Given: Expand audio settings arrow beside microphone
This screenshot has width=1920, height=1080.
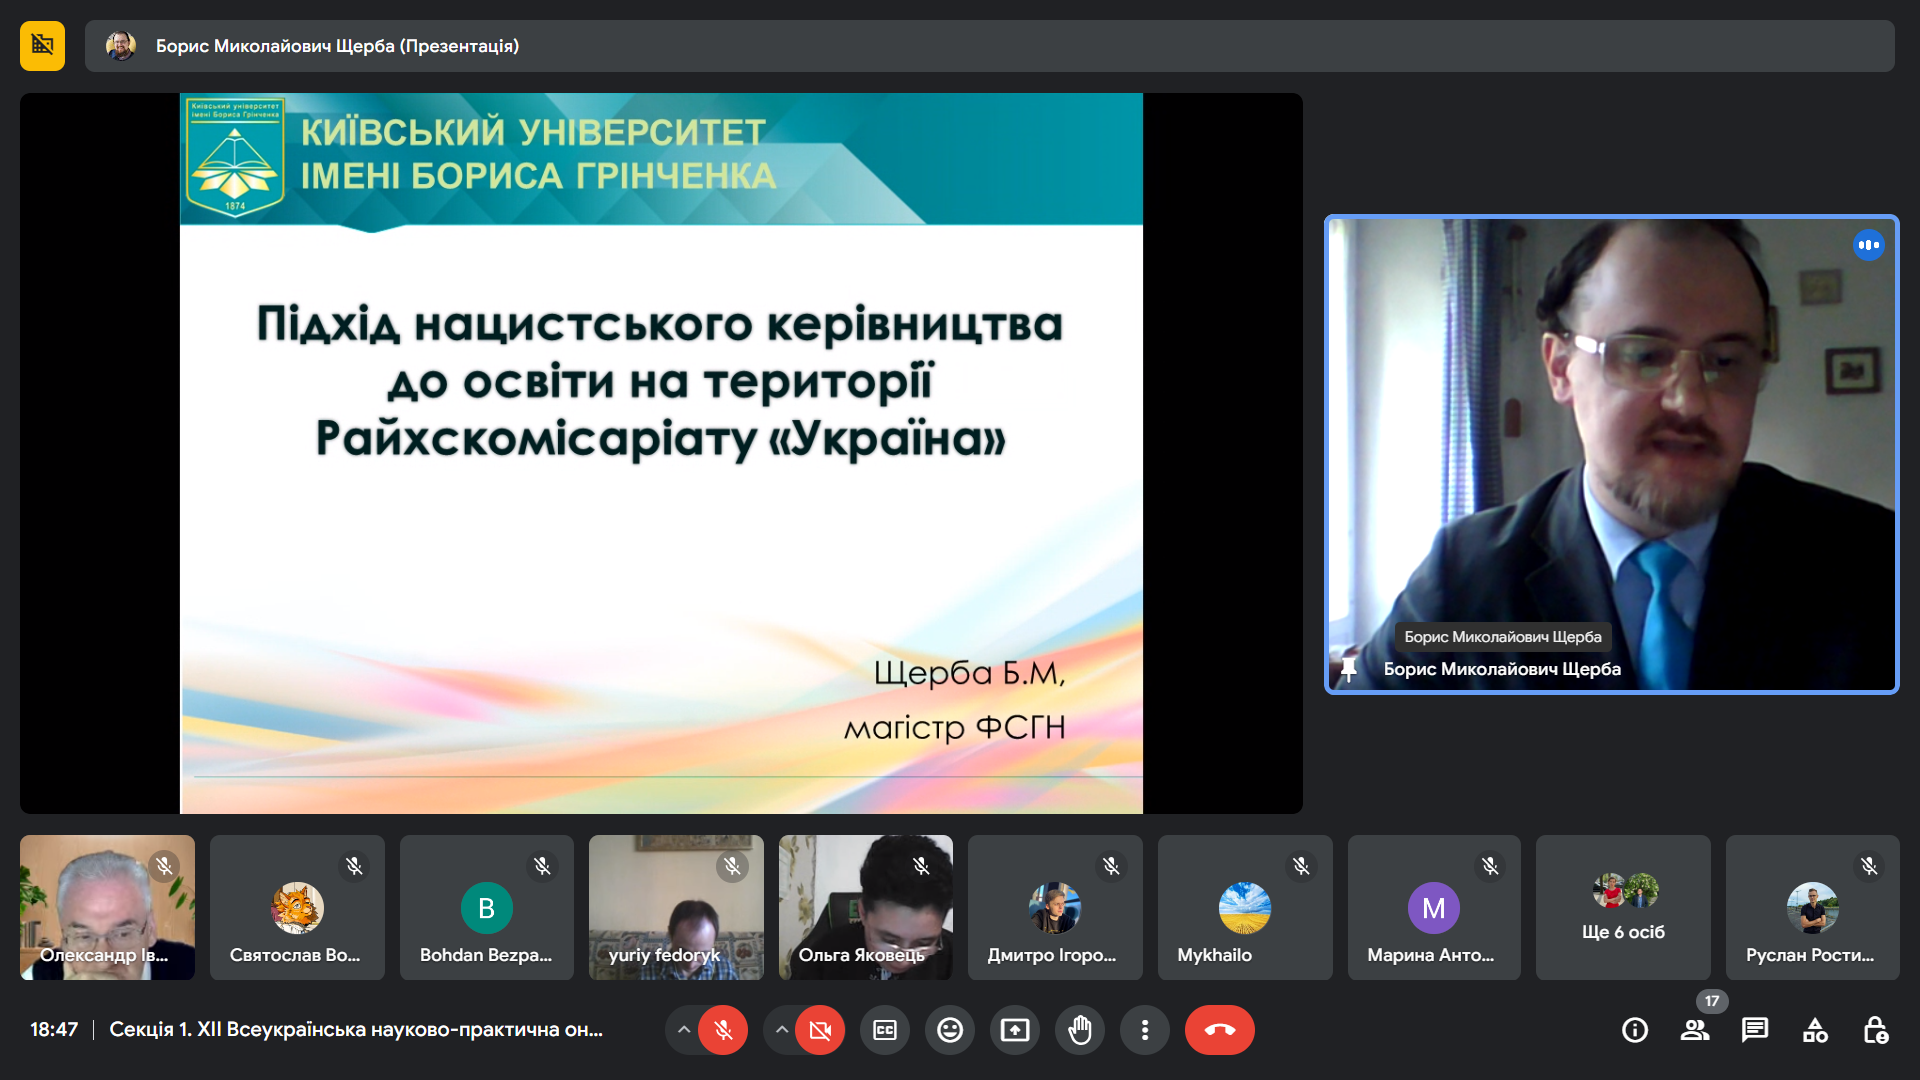Looking at the screenshot, I should [684, 1030].
